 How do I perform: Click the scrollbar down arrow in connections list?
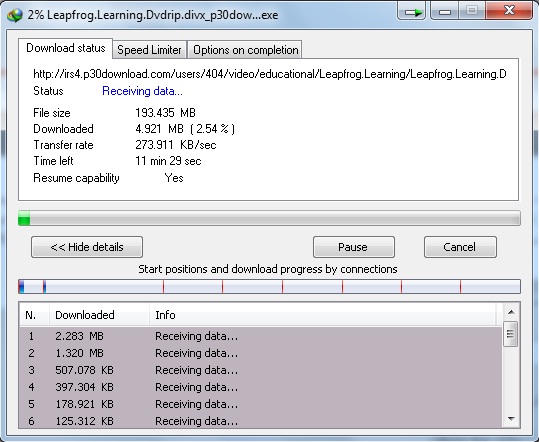tap(511, 419)
